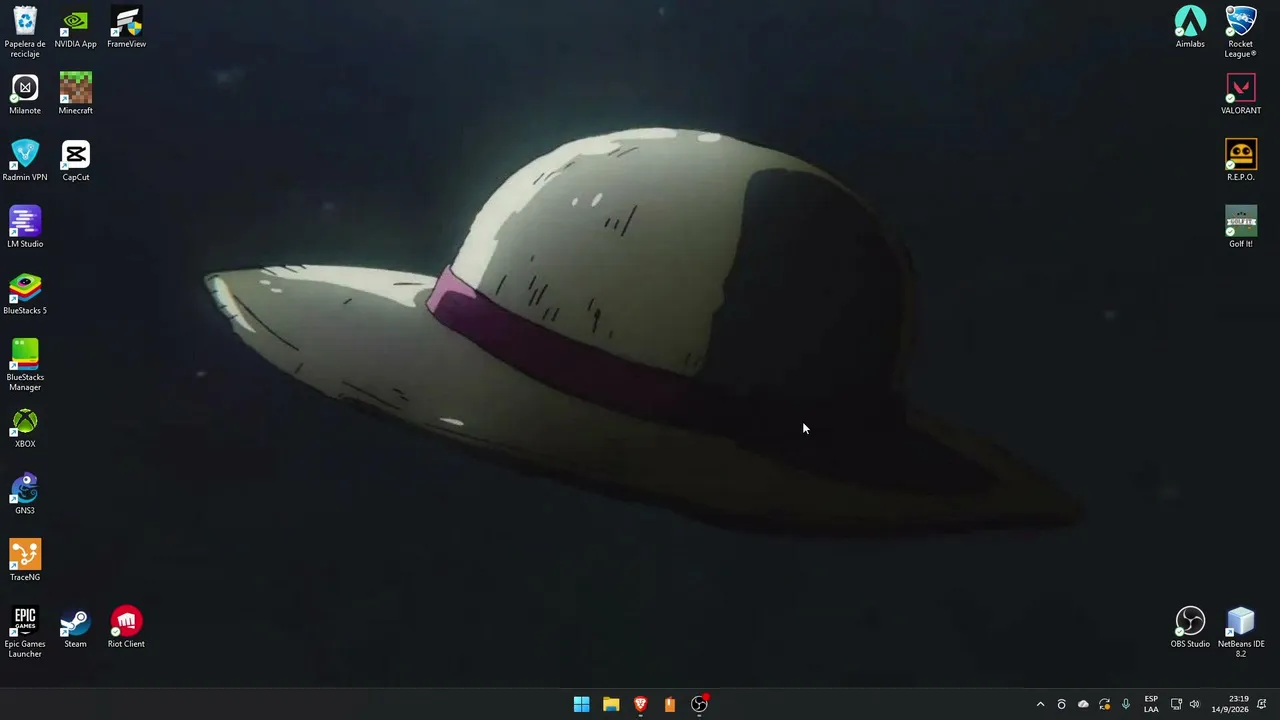Open Brave browser from the taskbar

[641, 704]
